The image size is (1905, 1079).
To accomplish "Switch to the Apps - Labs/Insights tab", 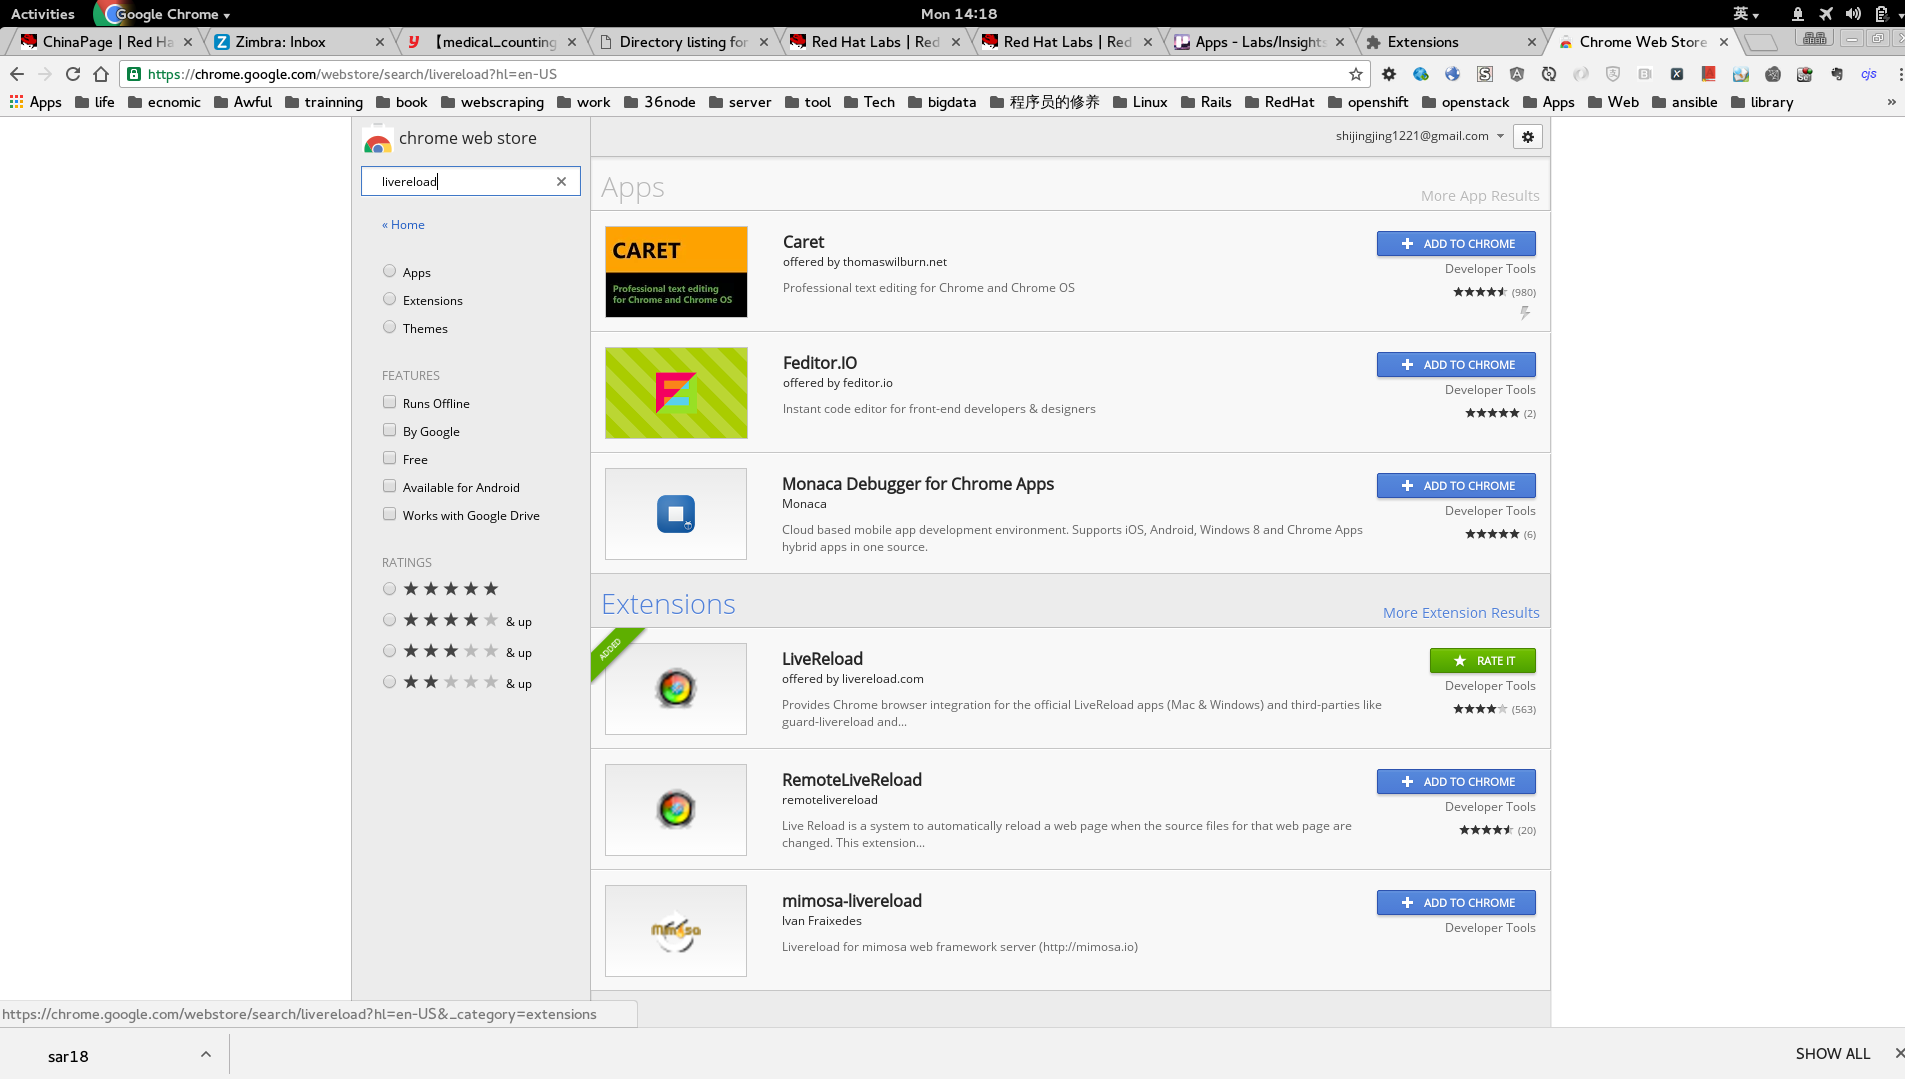I will point(1255,42).
